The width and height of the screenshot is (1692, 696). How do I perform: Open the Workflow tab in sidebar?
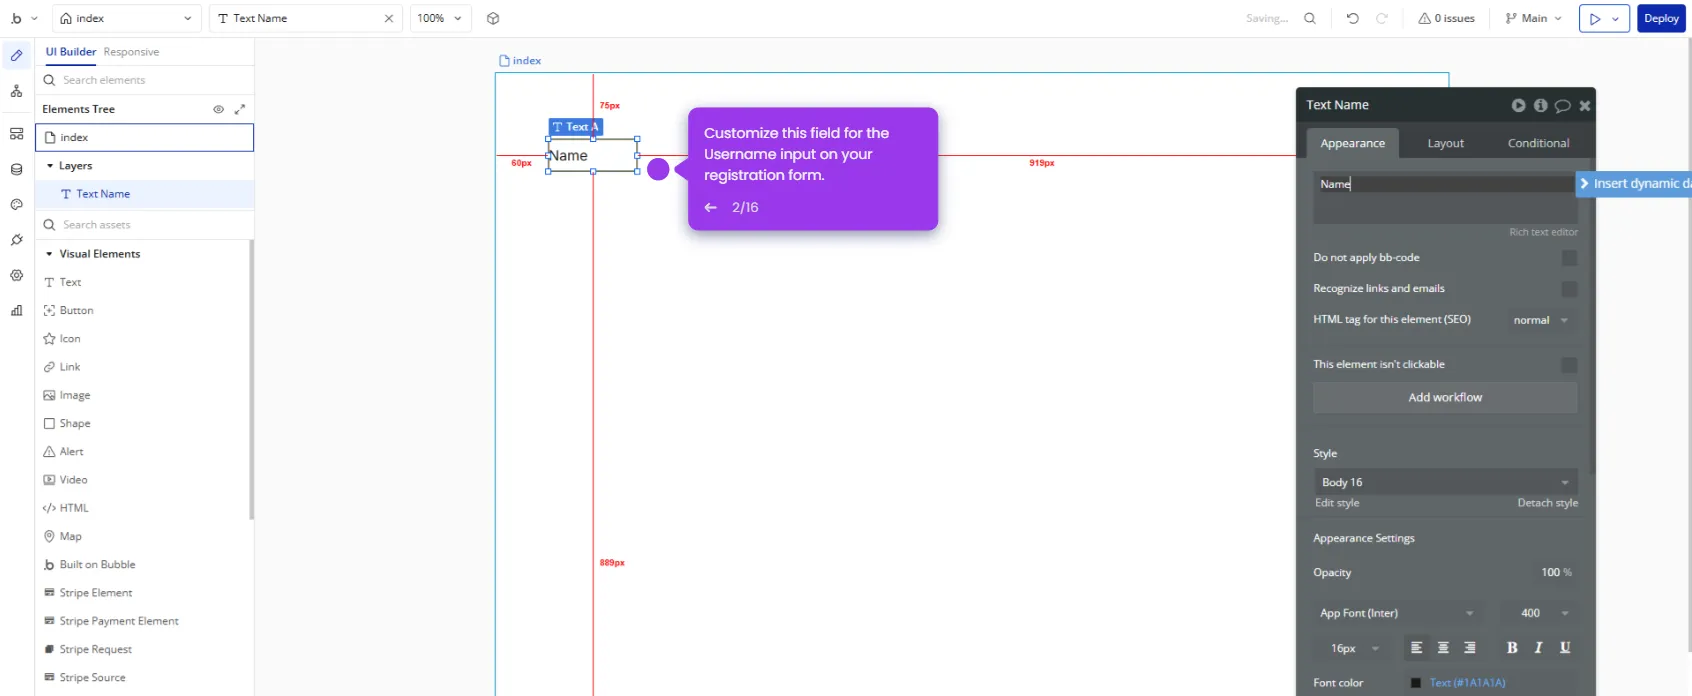17,91
